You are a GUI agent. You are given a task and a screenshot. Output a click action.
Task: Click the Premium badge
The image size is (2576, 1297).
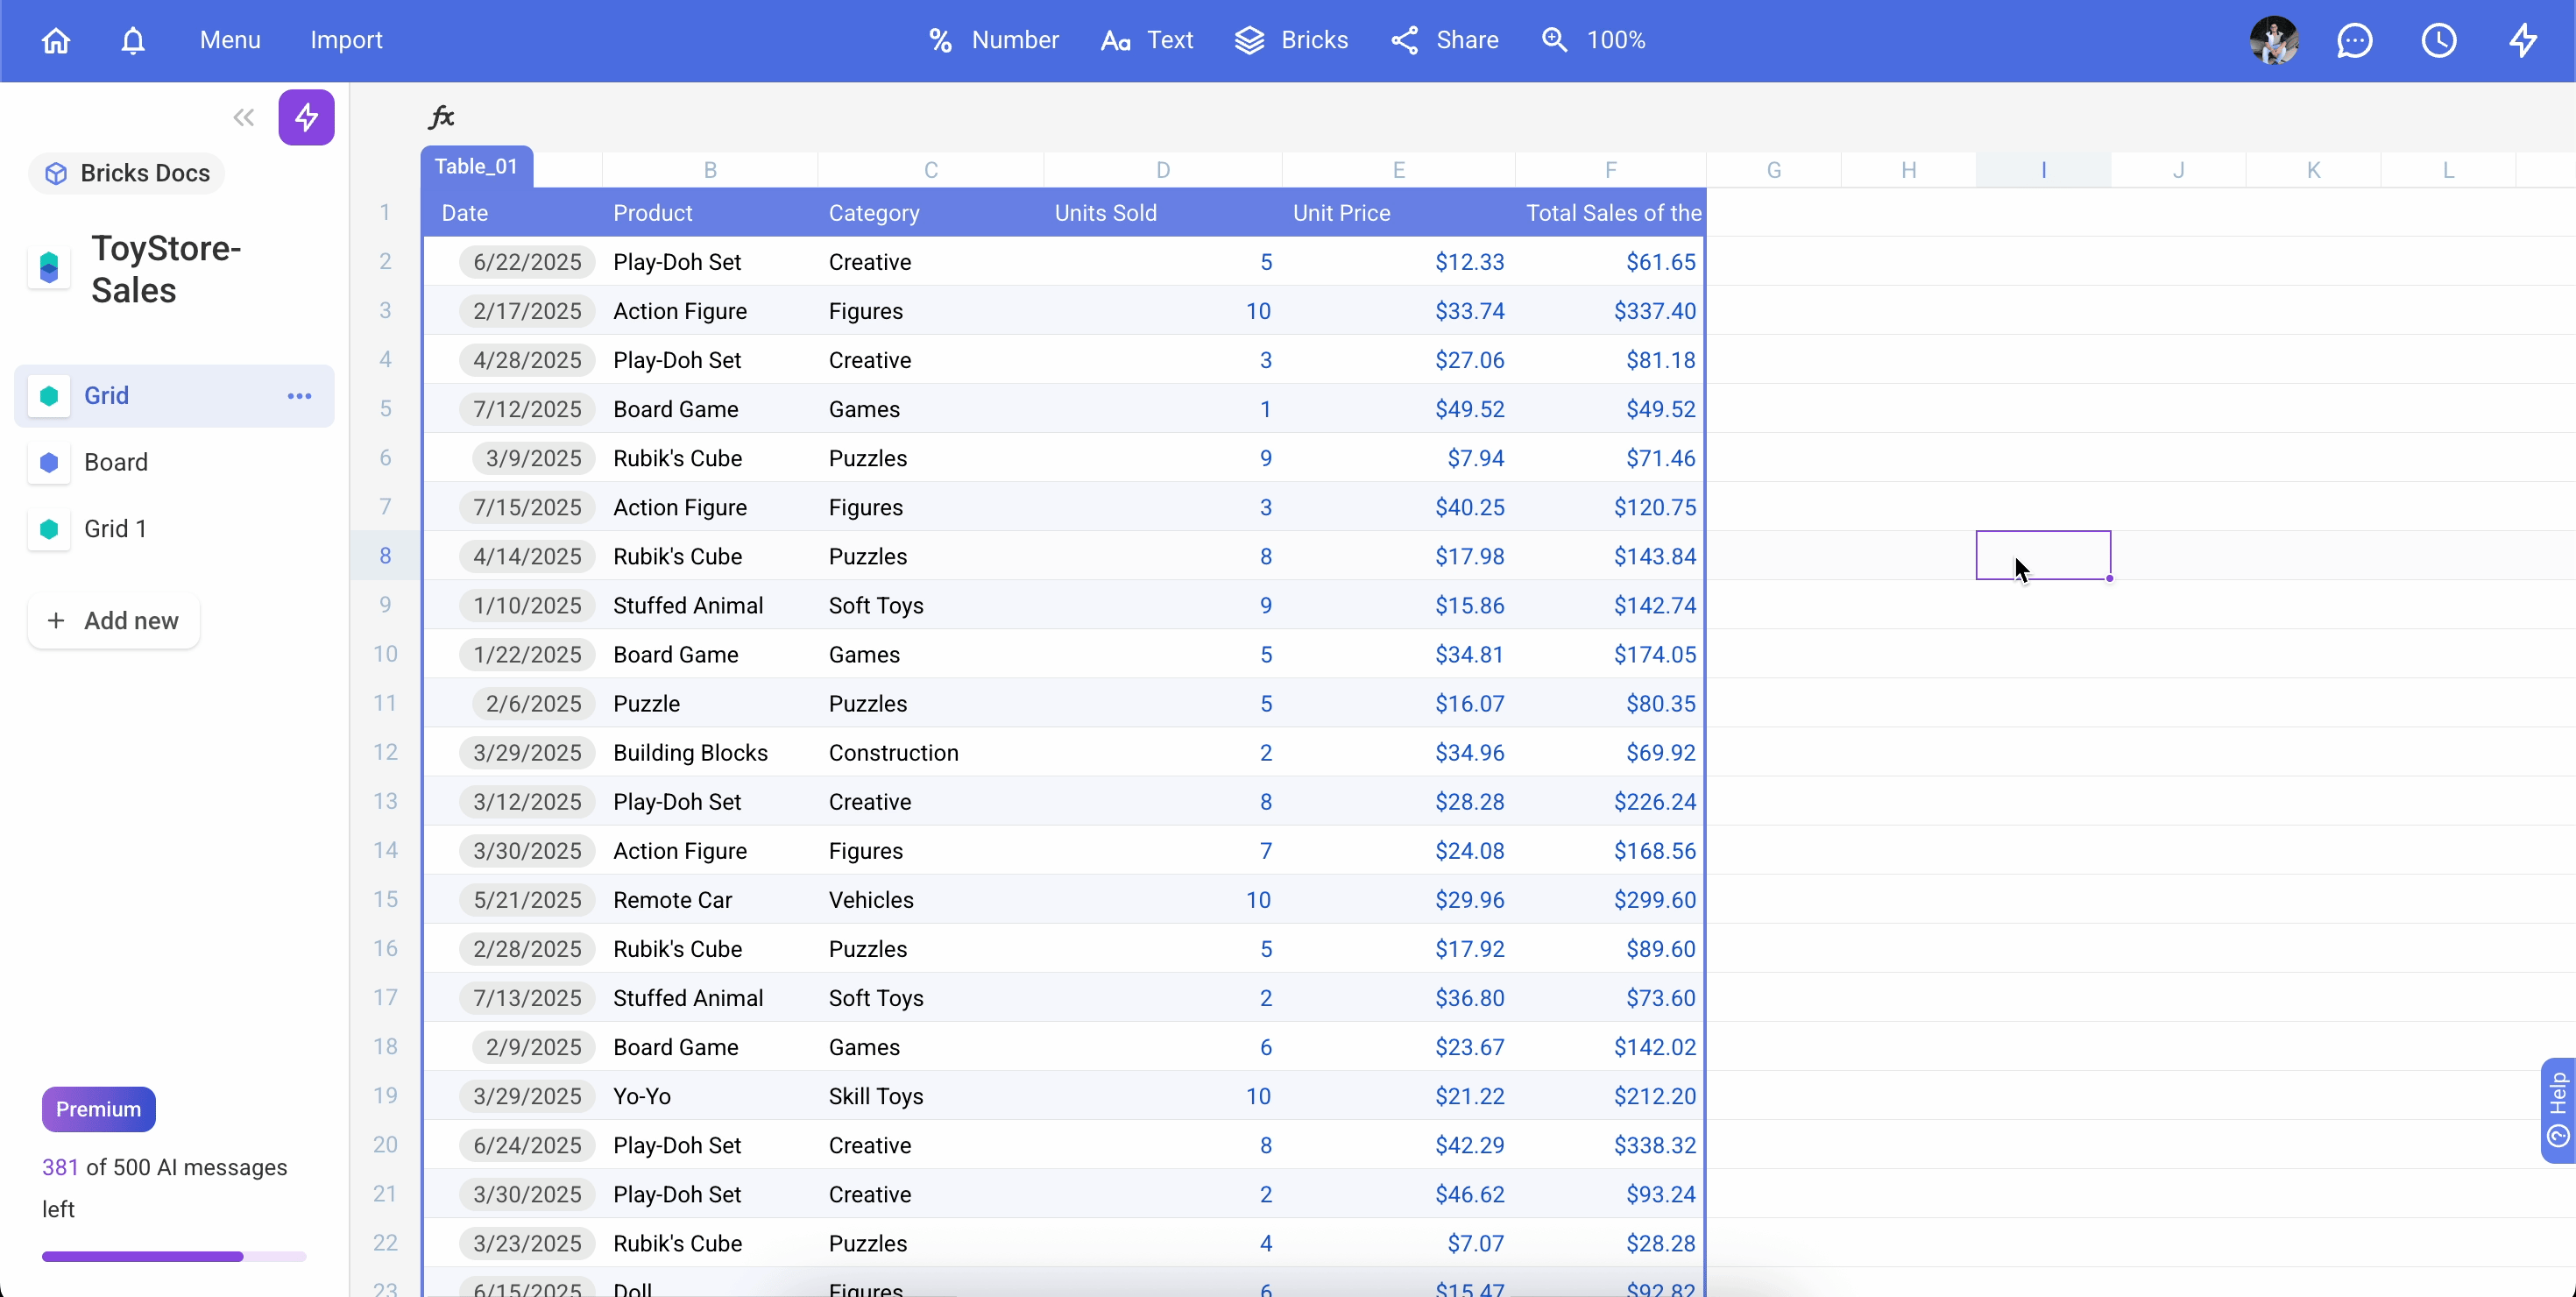point(97,1108)
